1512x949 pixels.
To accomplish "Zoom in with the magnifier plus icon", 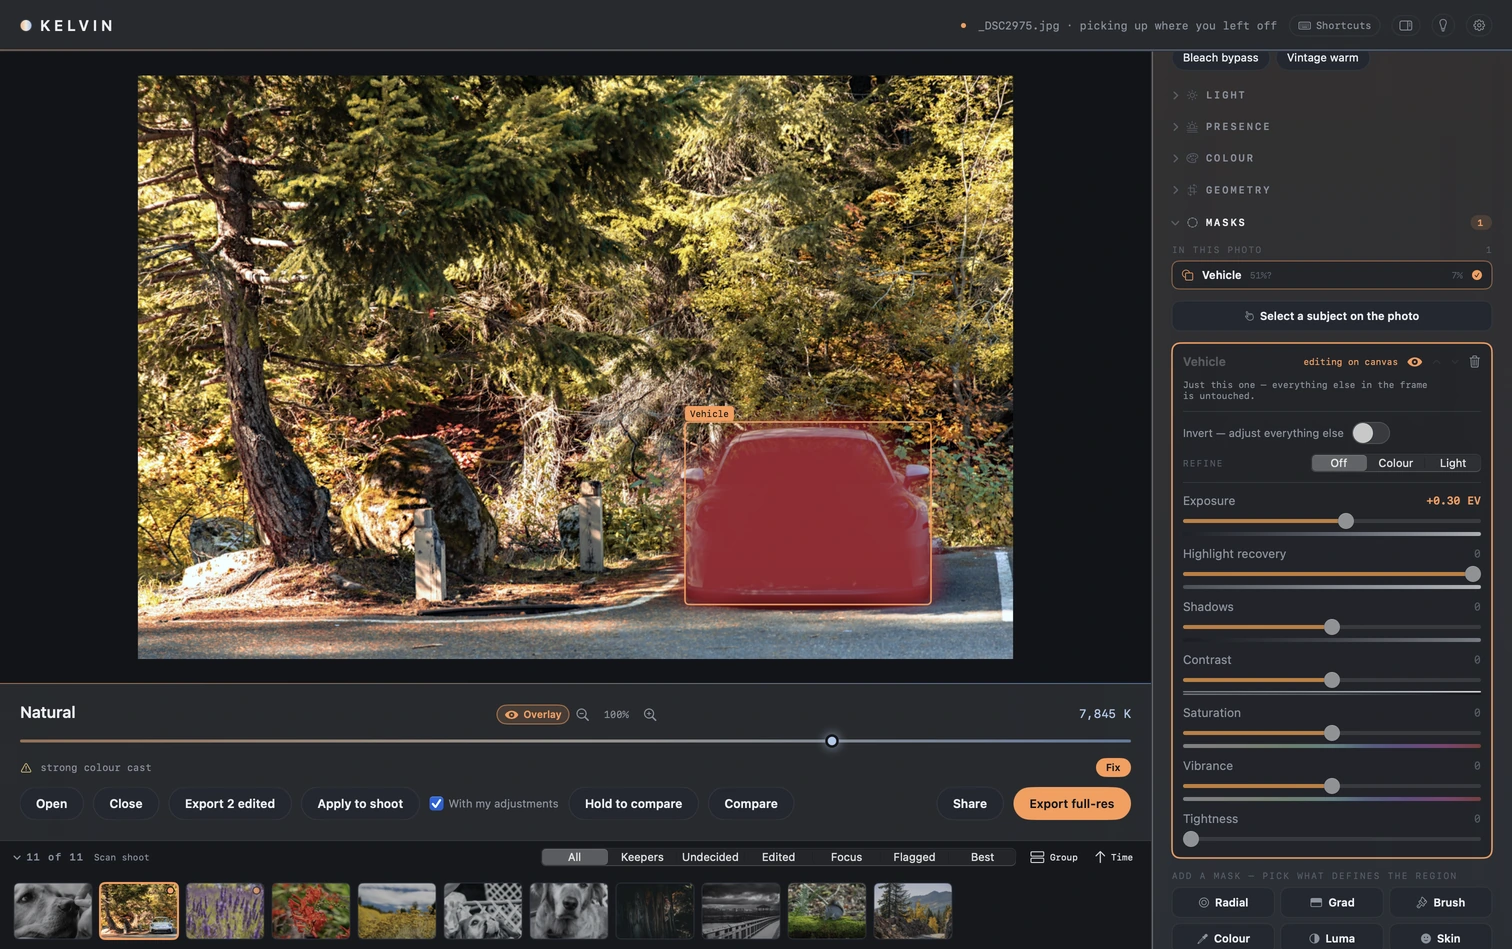I will tap(650, 715).
